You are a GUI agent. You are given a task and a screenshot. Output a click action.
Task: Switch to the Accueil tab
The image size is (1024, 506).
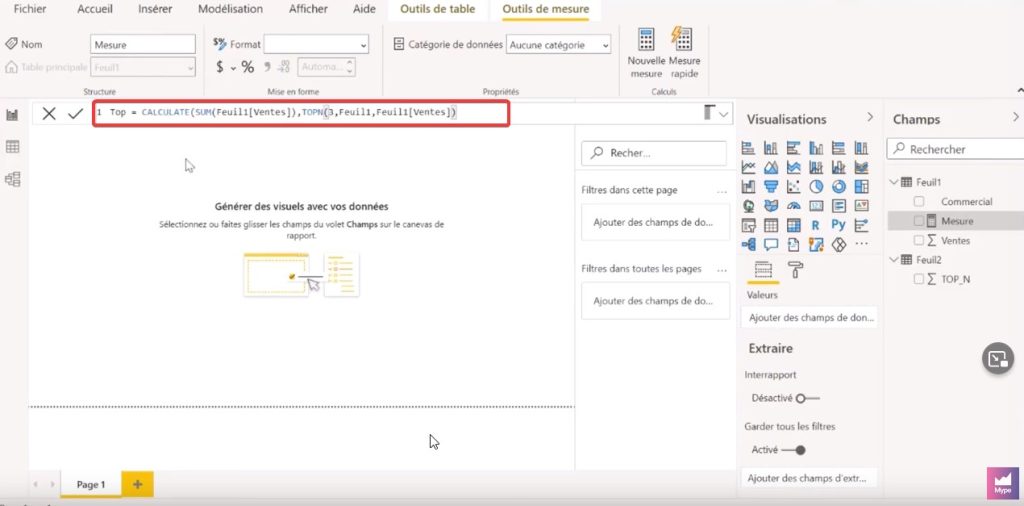(95, 9)
